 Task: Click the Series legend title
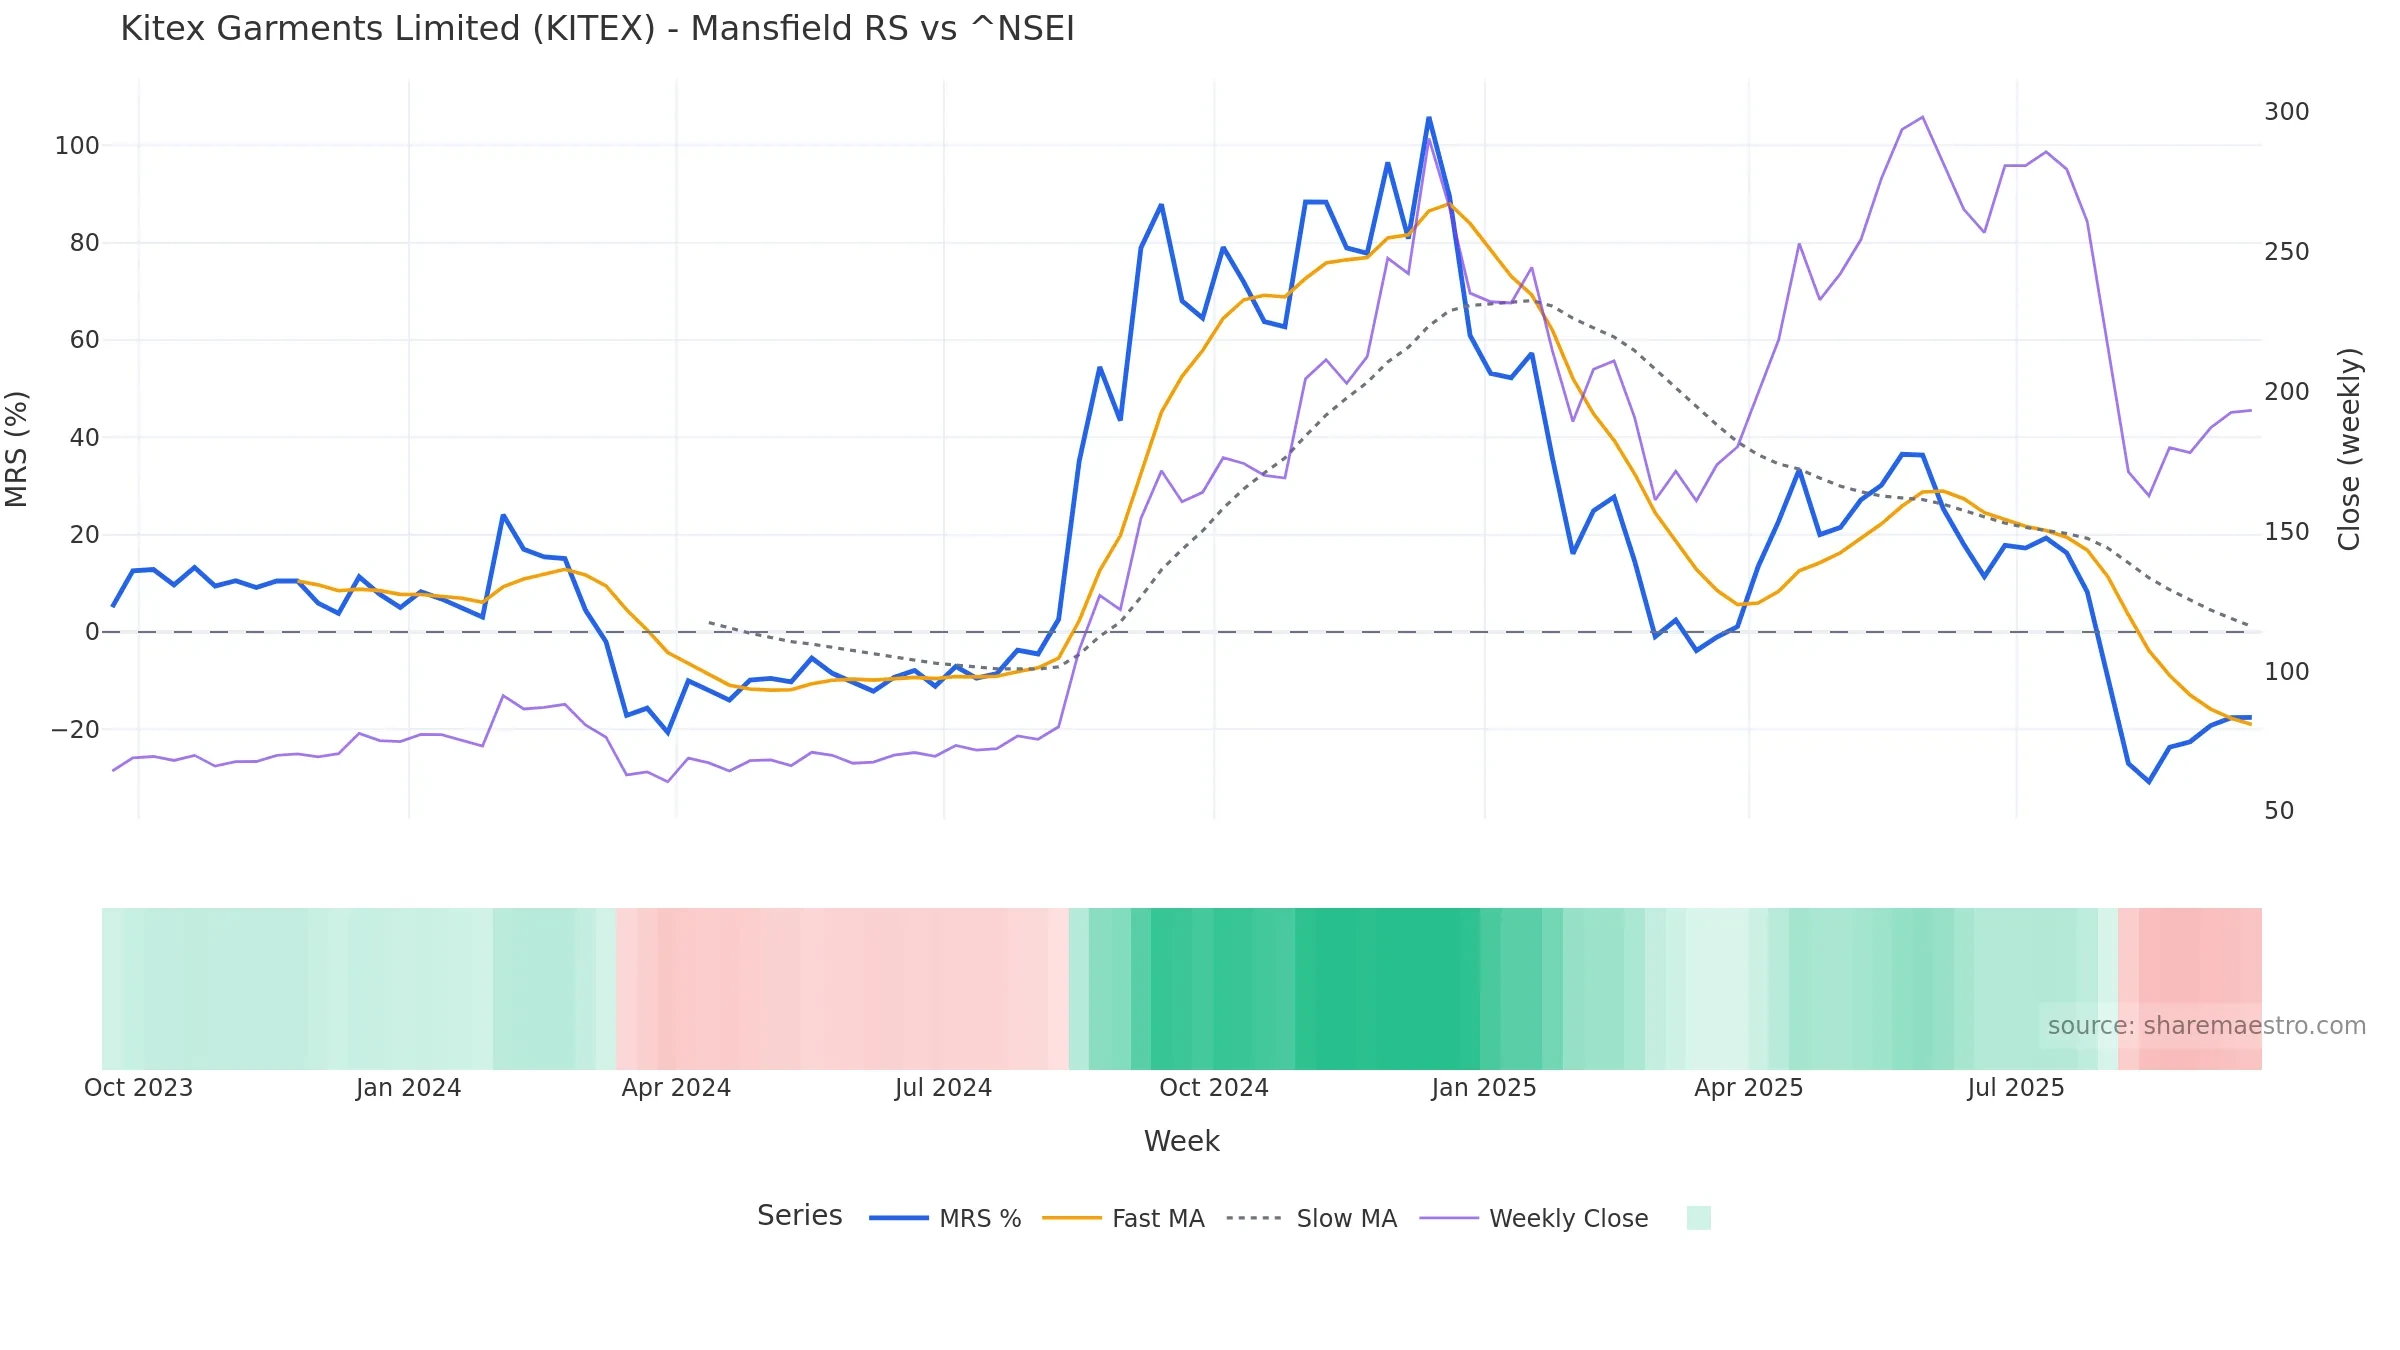[799, 1215]
